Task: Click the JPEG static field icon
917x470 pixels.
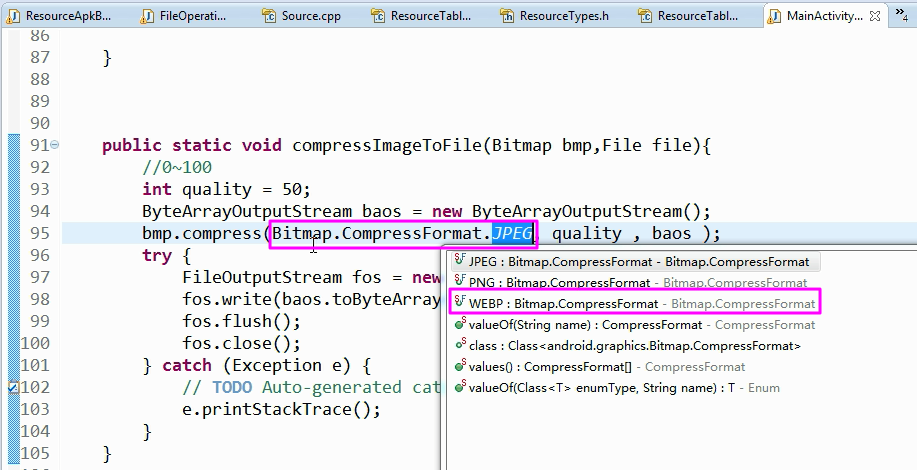Action: pyautogui.click(x=460, y=261)
